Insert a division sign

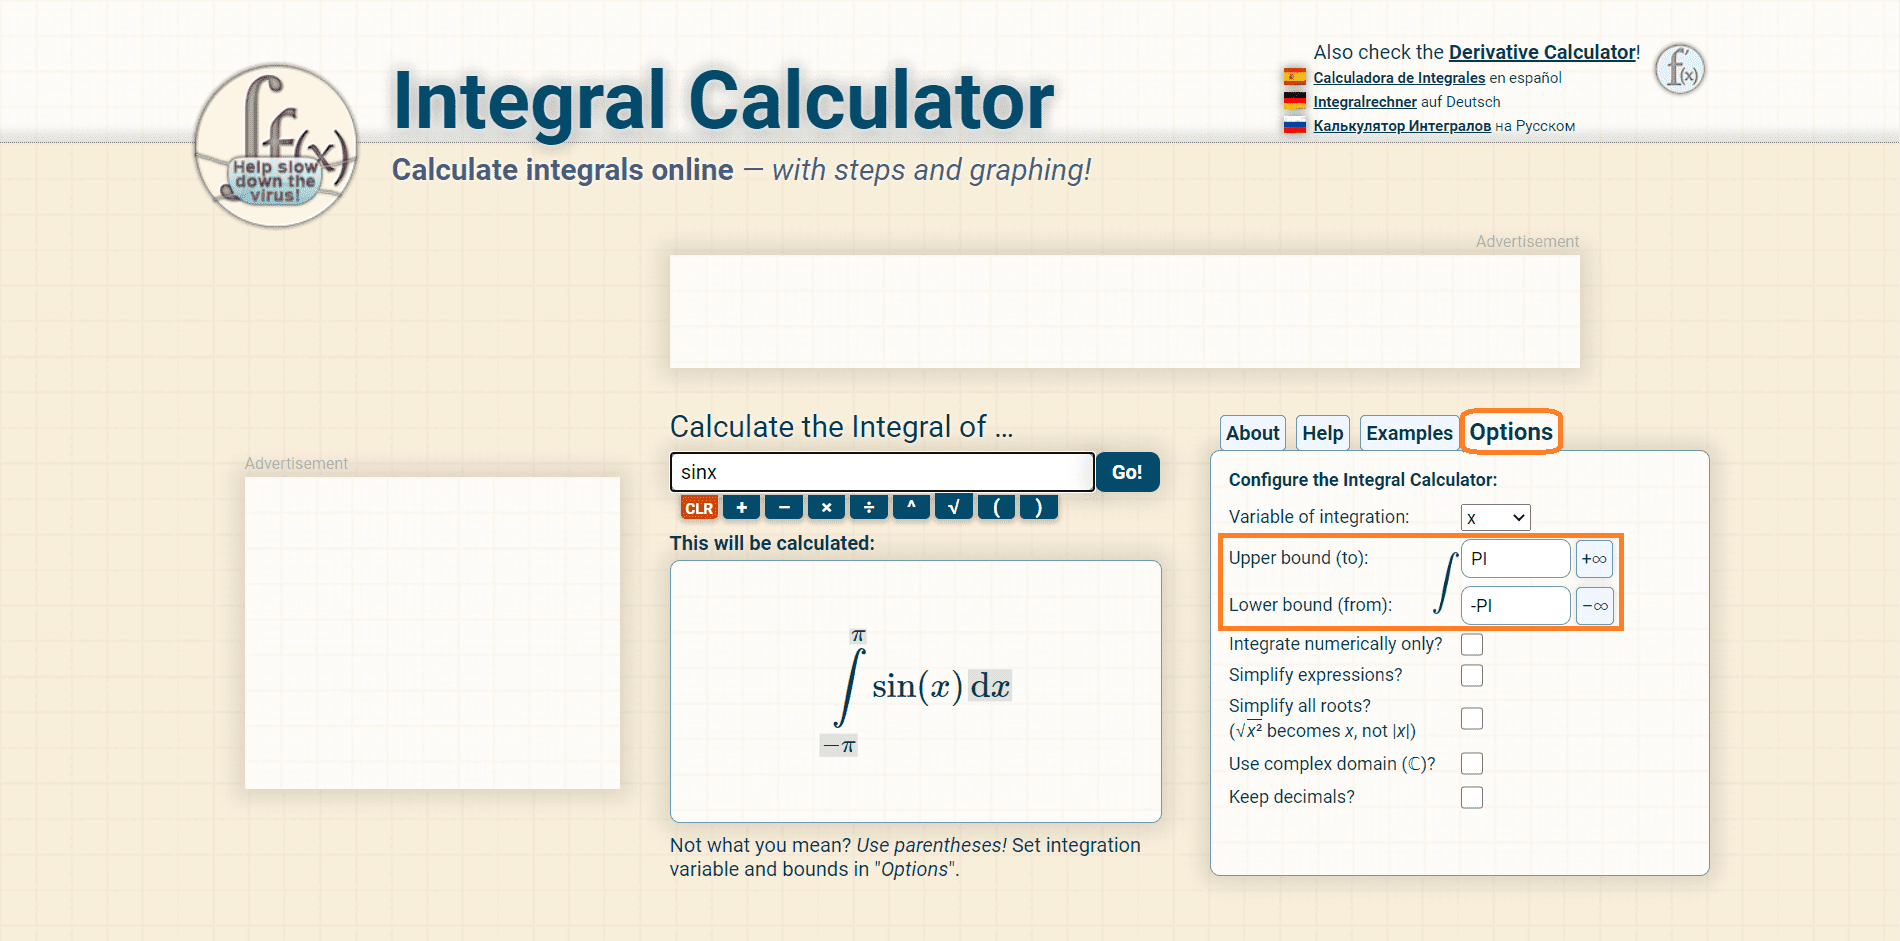click(869, 508)
